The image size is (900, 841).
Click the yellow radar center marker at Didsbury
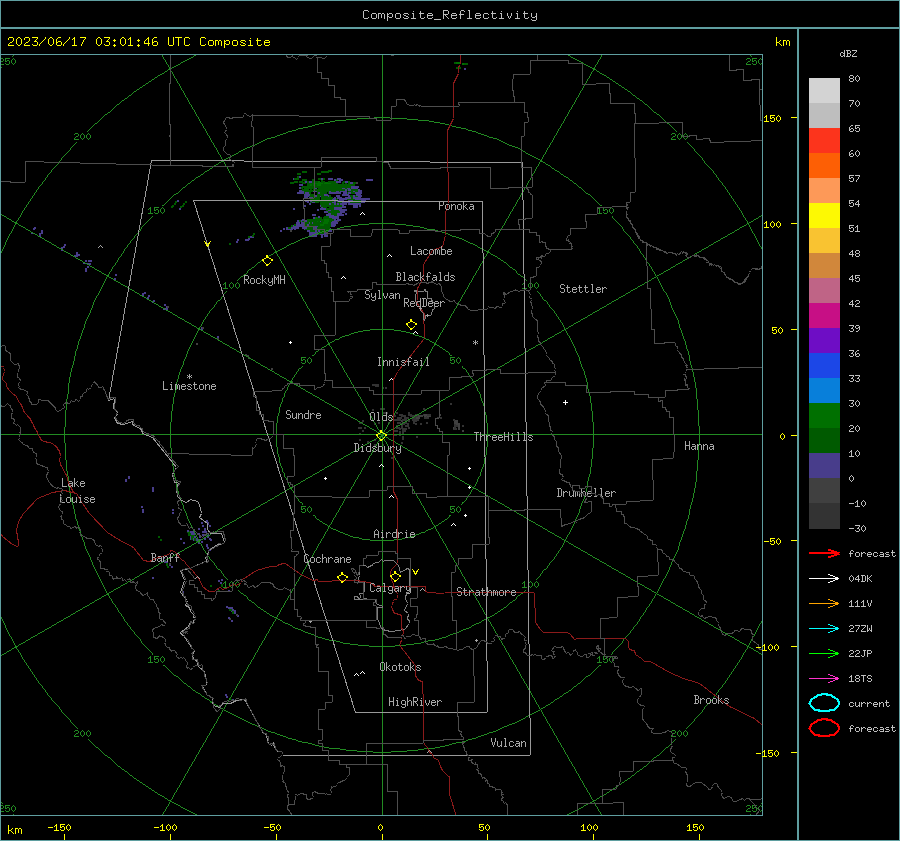click(381, 436)
